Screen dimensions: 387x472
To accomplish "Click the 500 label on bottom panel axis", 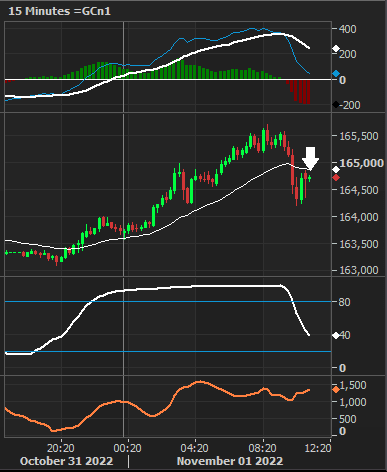I will (x=347, y=419).
